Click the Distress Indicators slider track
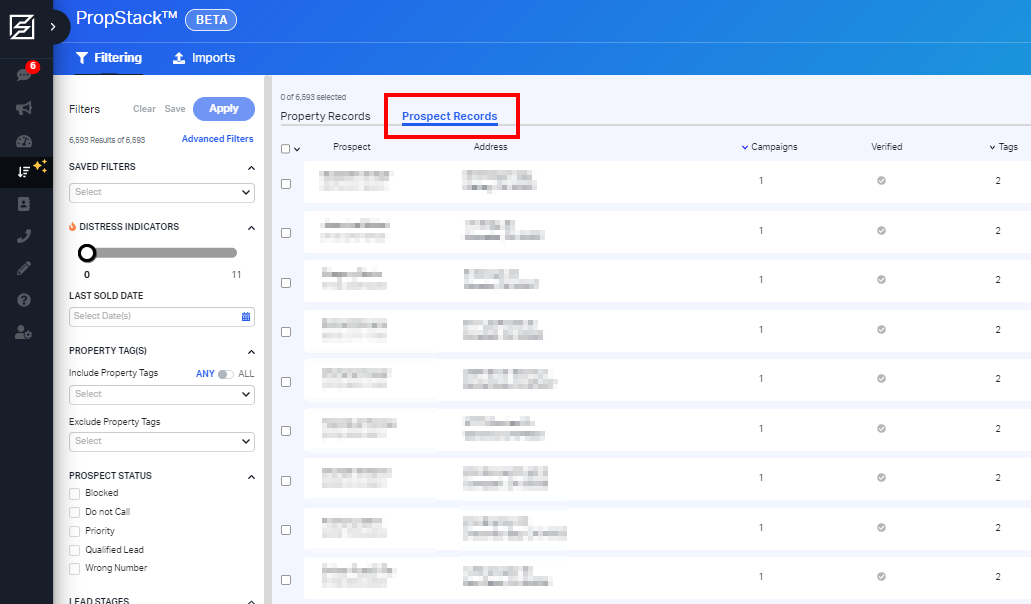 point(162,253)
